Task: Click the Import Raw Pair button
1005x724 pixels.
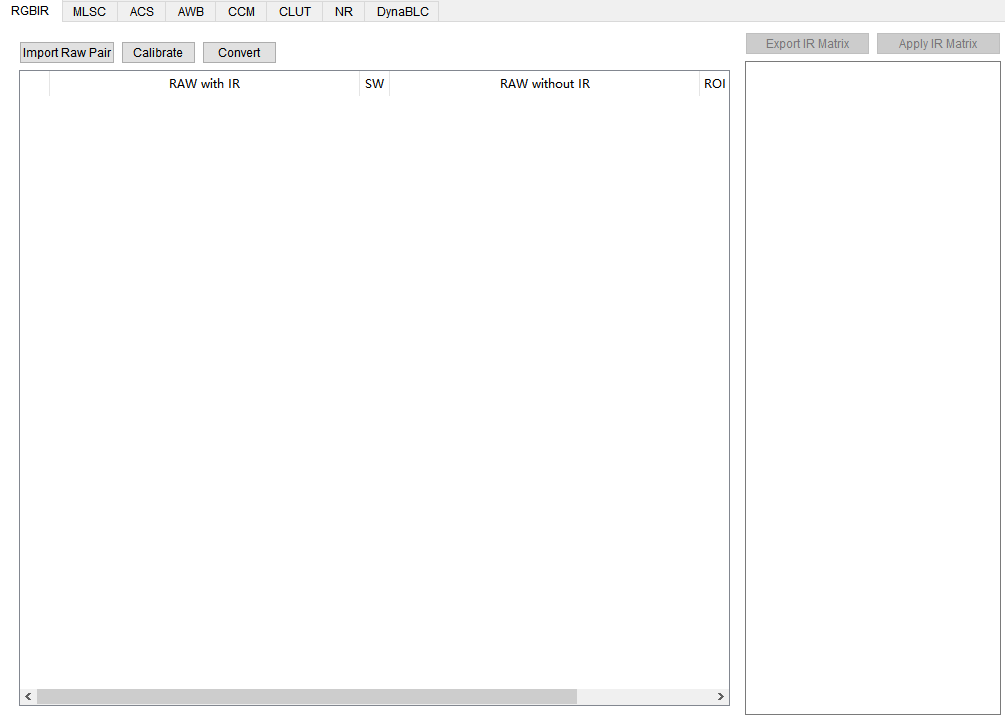Action: tap(67, 53)
